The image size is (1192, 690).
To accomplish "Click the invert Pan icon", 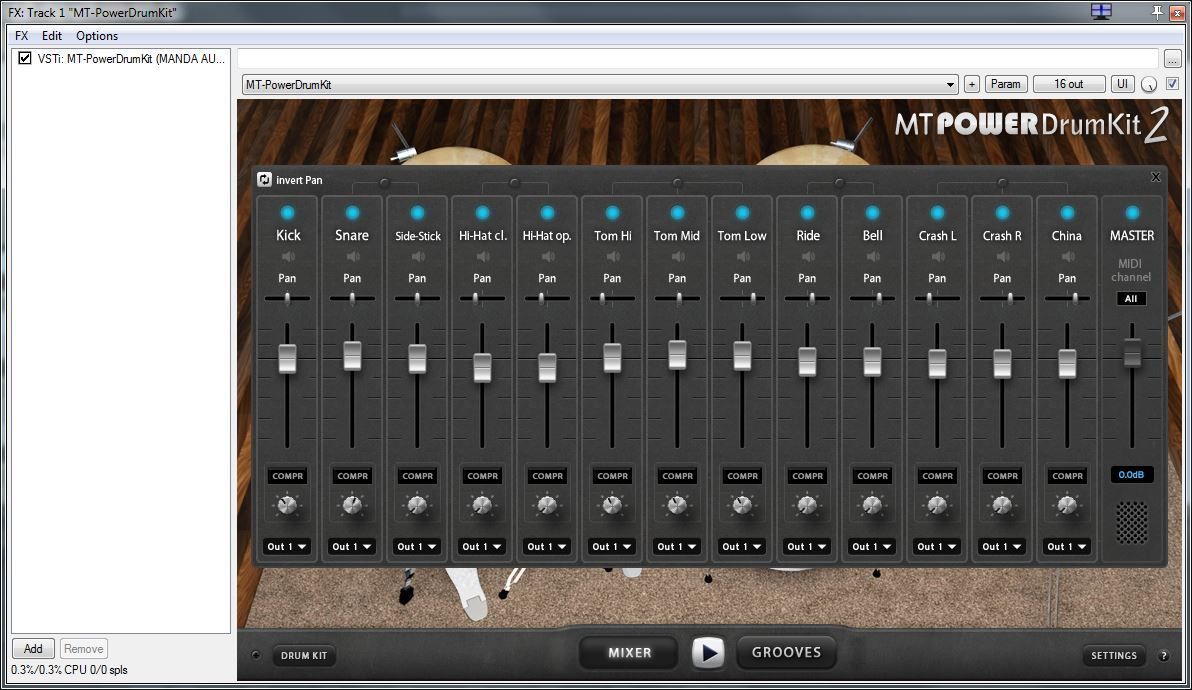I will point(265,179).
